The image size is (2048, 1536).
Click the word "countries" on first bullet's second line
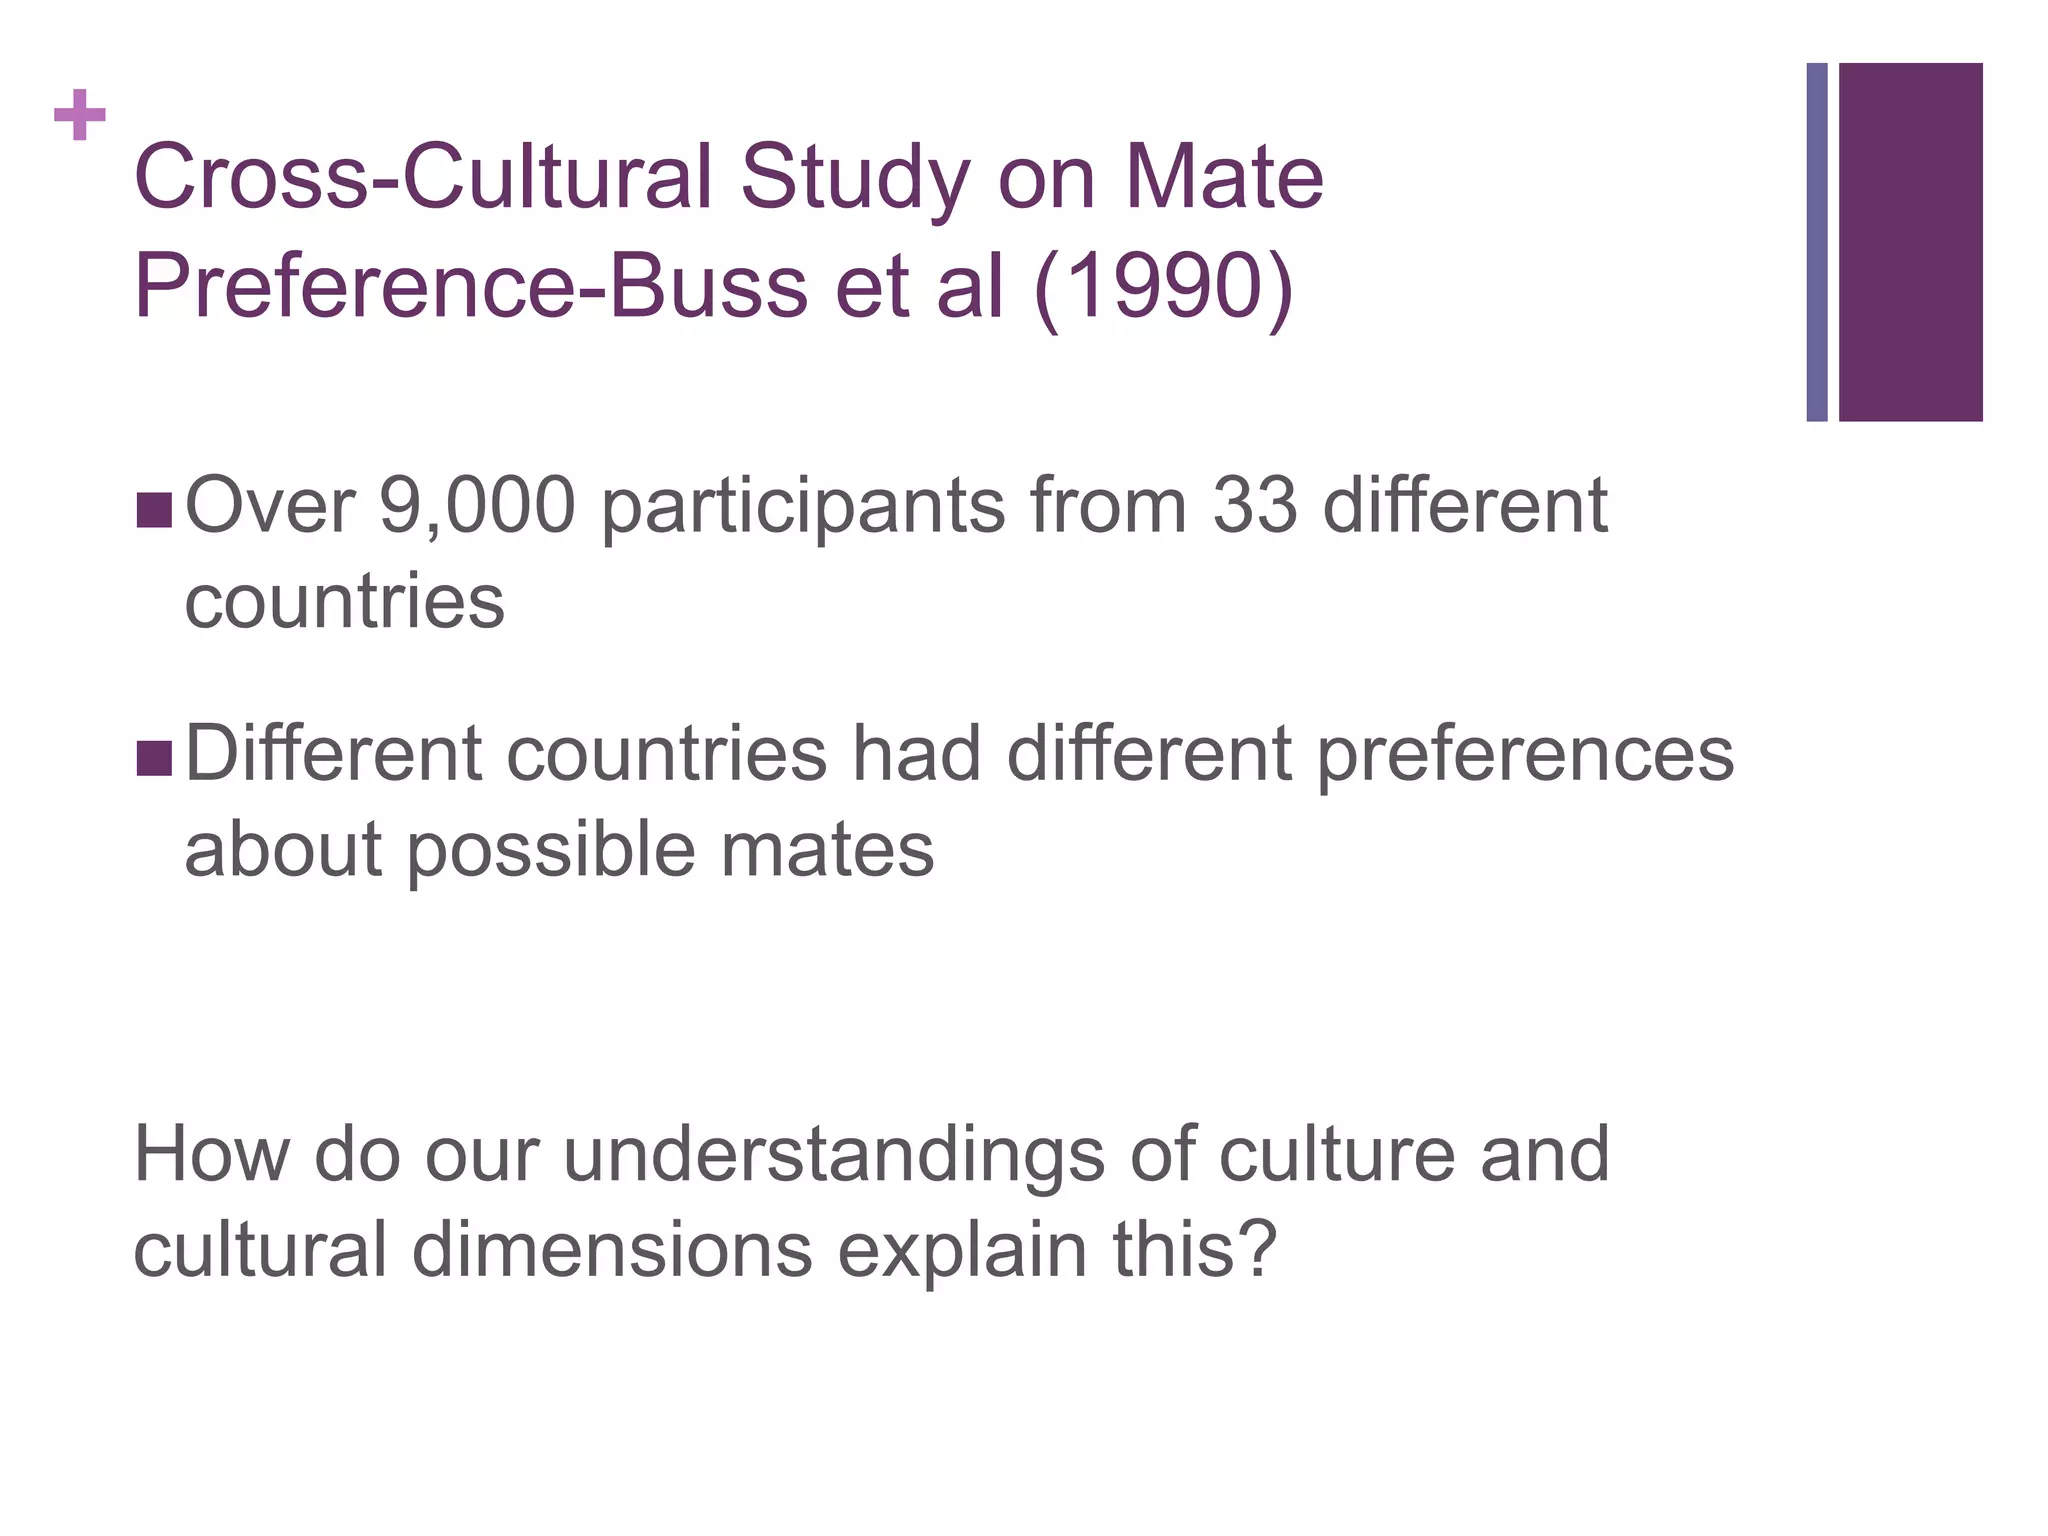(345, 602)
